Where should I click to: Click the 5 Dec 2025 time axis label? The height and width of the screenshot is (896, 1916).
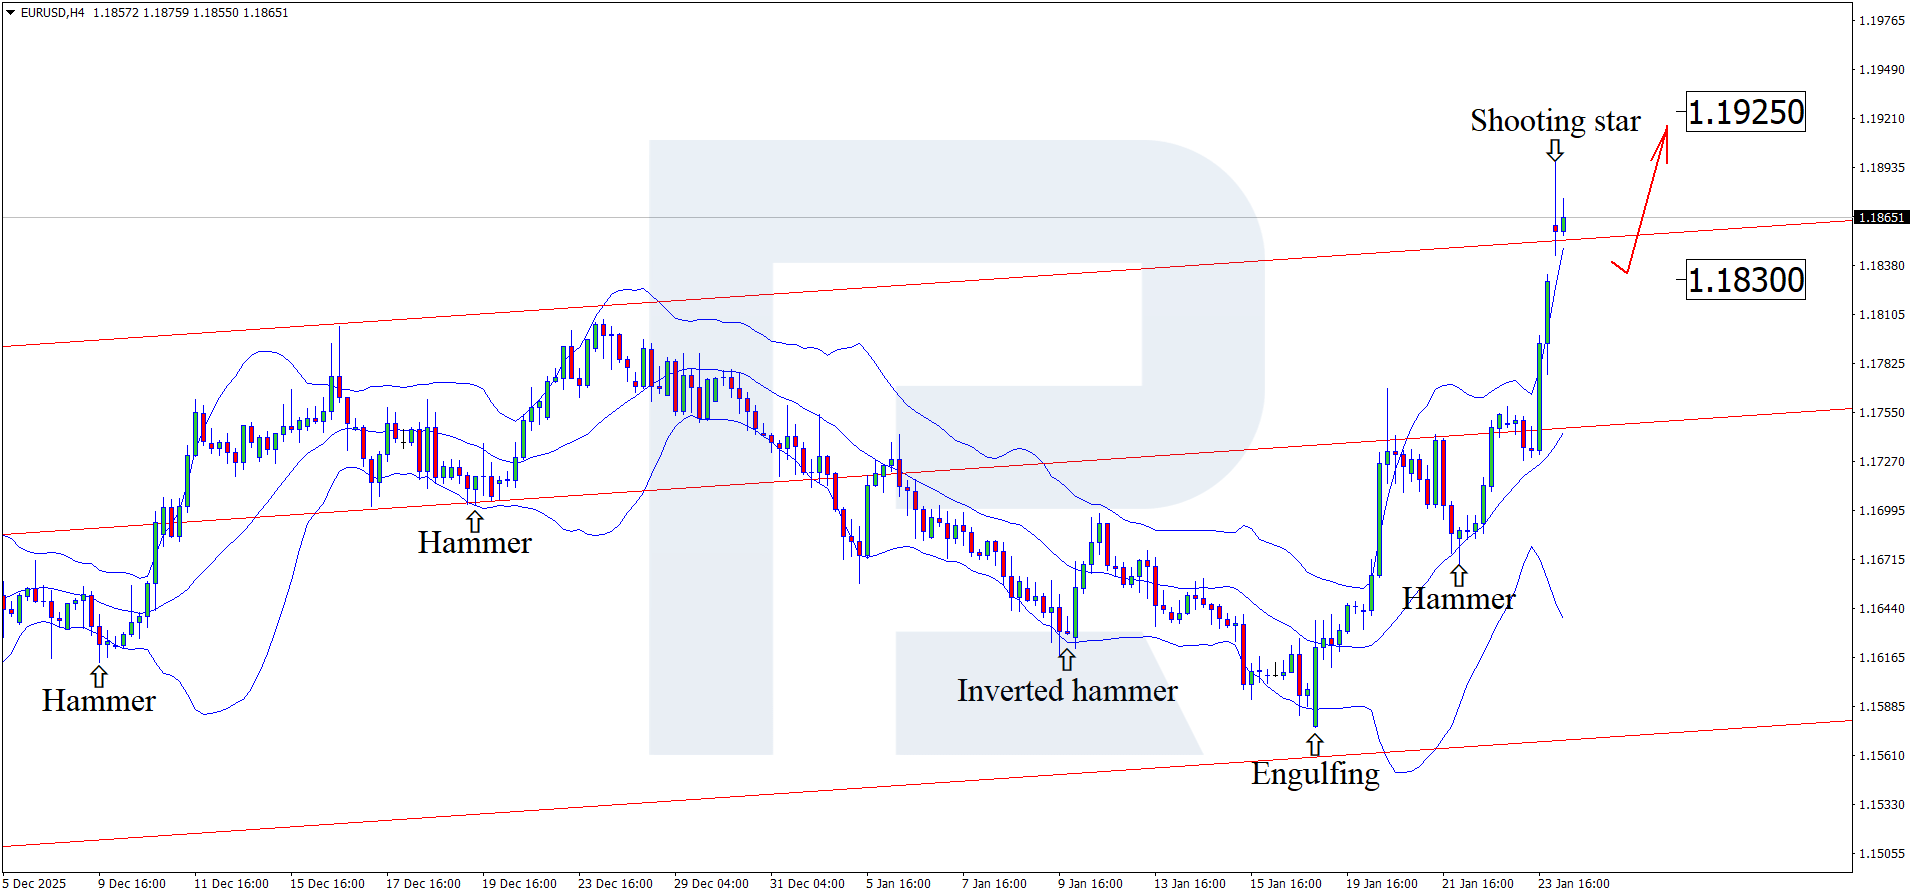tap(36, 883)
